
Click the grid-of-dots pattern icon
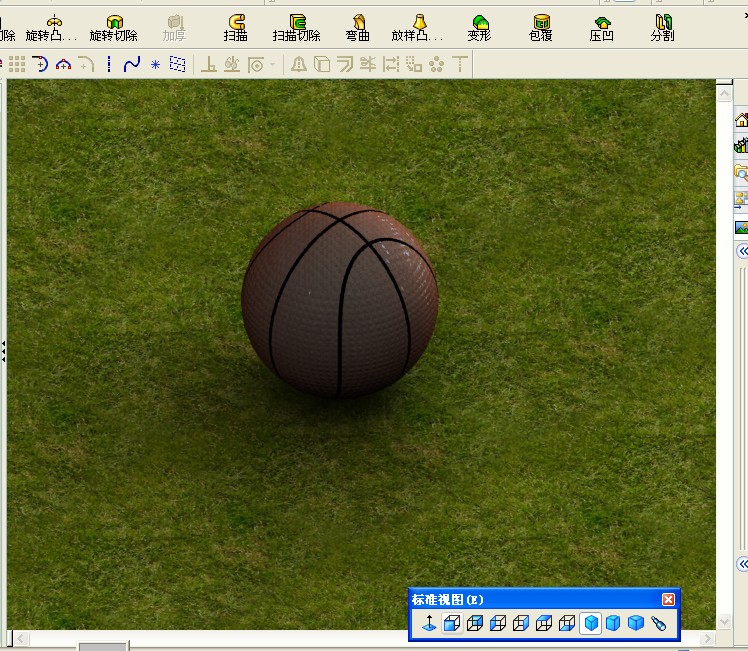tap(17, 64)
